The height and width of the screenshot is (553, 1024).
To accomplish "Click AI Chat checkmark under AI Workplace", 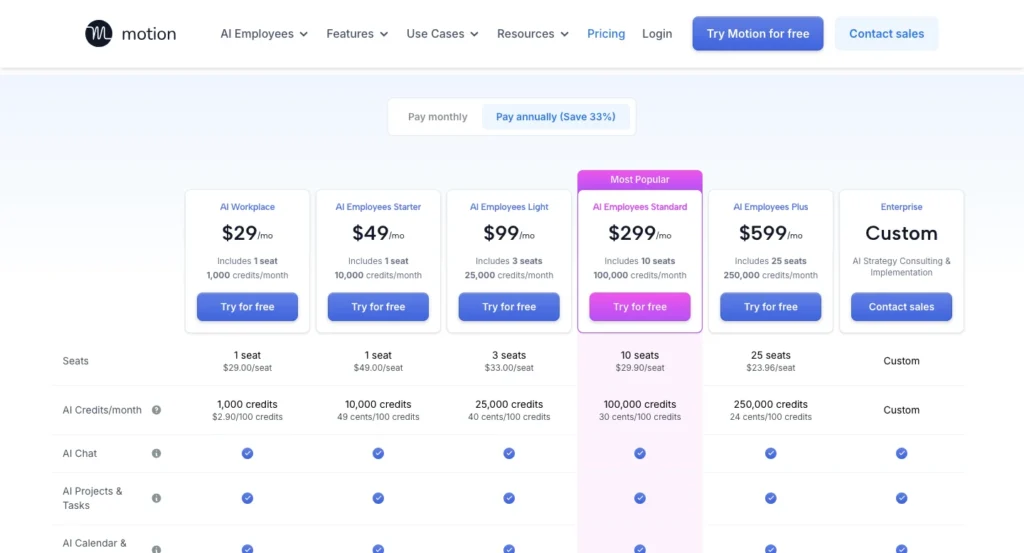I will click(x=248, y=453).
